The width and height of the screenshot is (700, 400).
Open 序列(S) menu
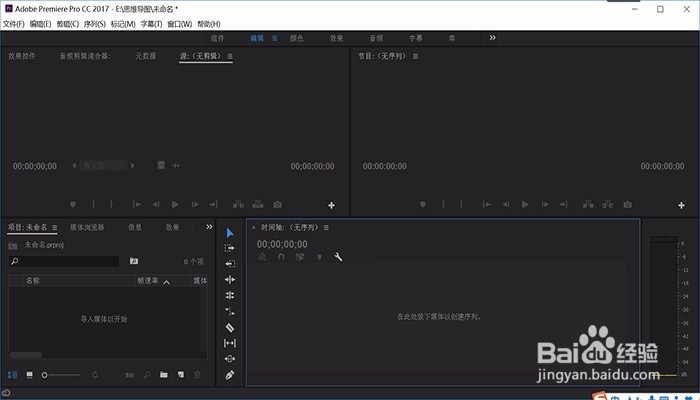(95, 24)
